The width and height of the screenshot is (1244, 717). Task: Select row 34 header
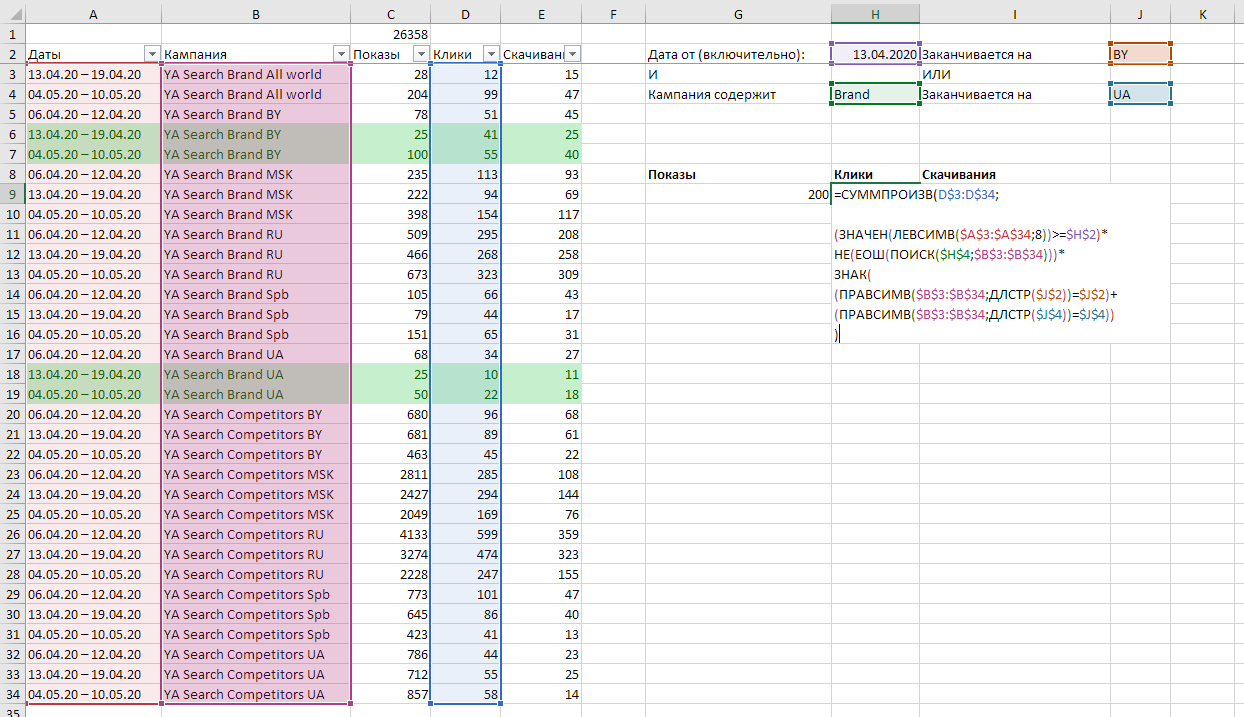click(x=12, y=694)
